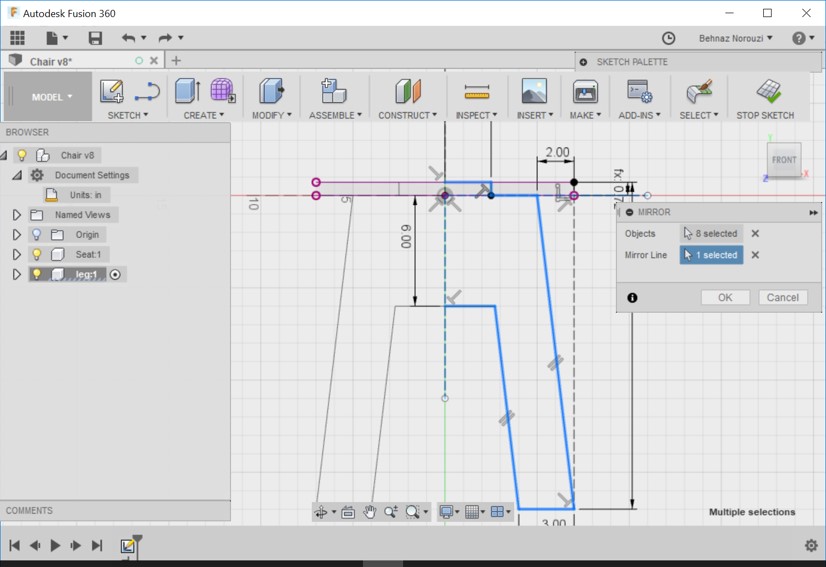Viewport: 826px width, 567px height.
Task: Select the Line sketch tool icon
Action: click(147, 91)
